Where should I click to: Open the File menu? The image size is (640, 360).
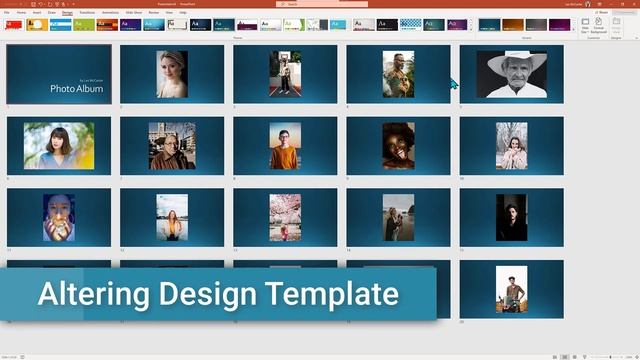(x=7, y=13)
